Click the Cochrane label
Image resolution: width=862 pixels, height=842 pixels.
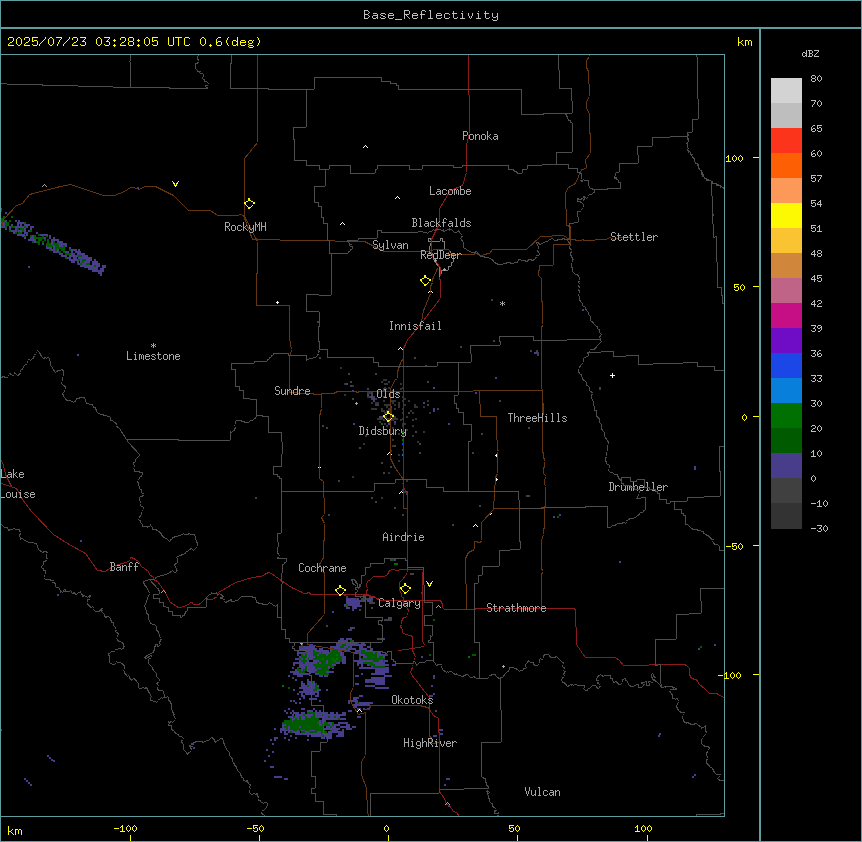(x=322, y=568)
